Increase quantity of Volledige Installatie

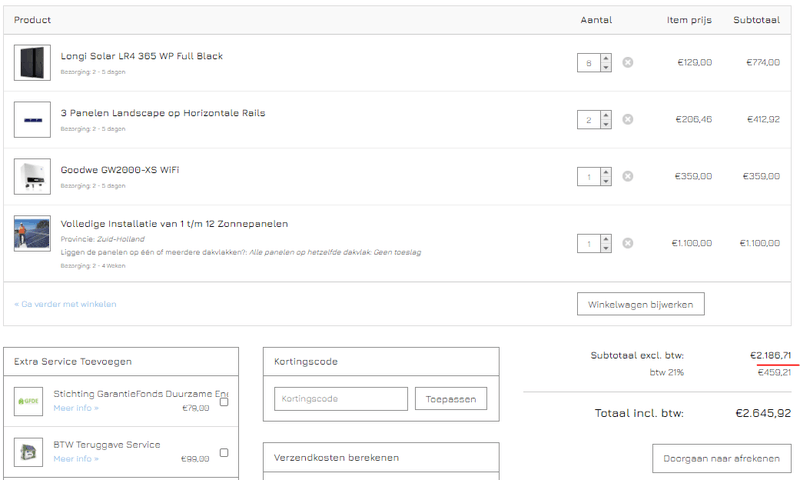coord(606,239)
